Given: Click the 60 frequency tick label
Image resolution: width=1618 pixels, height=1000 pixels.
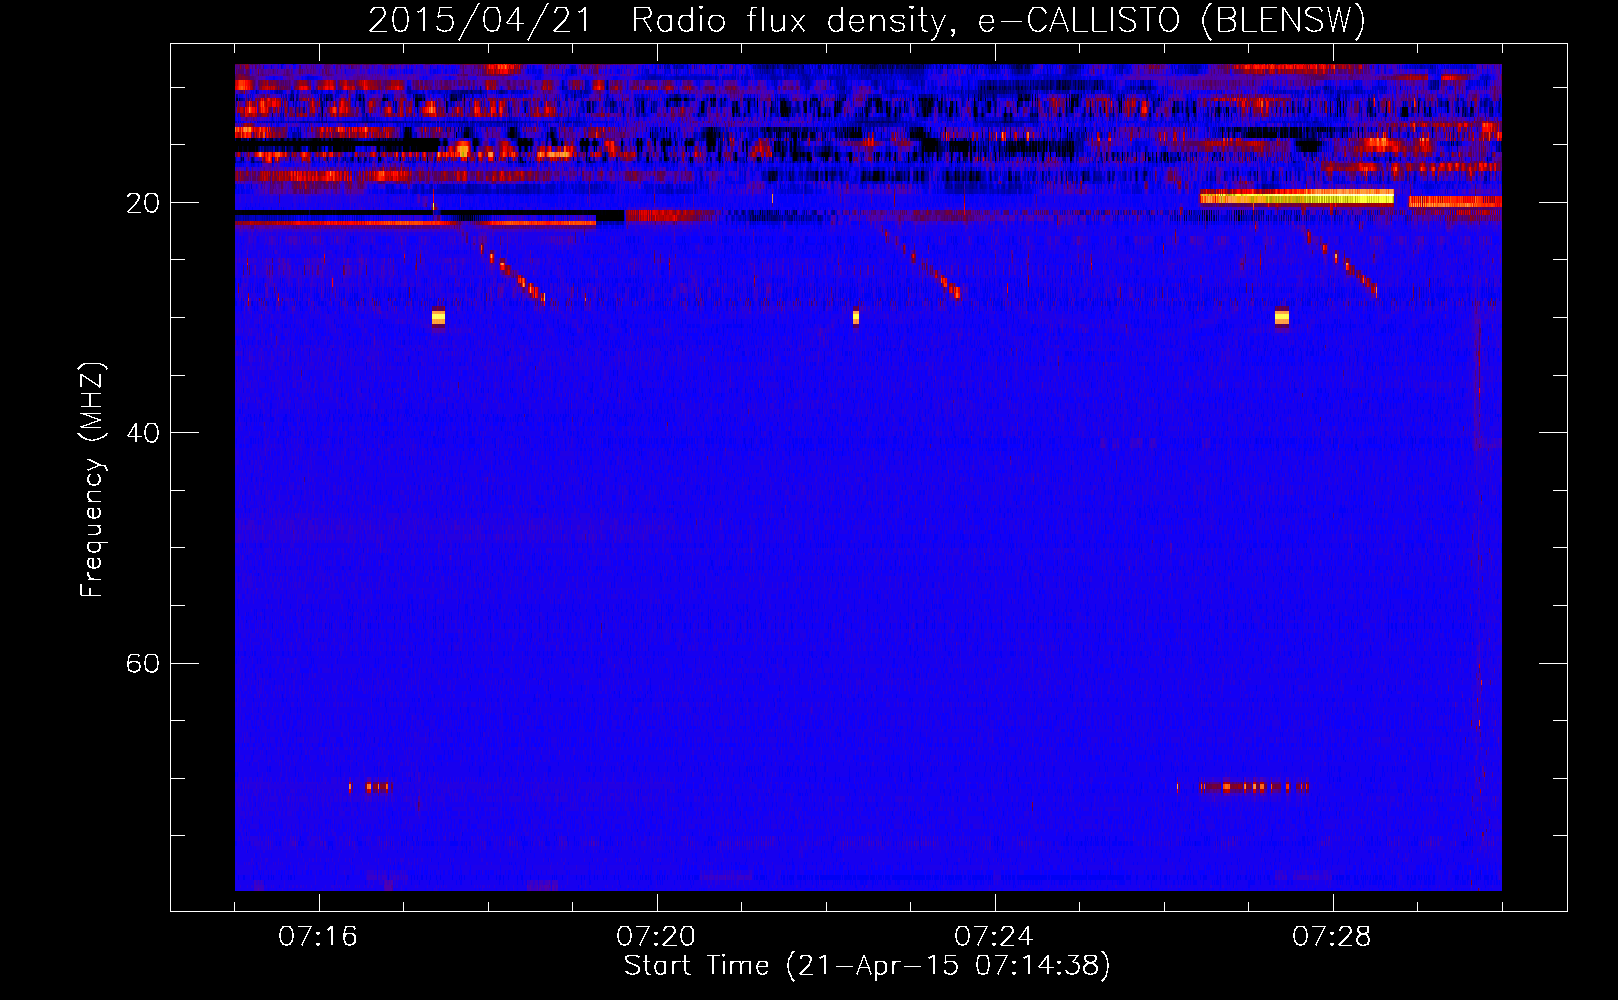Looking at the screenshot, I should (x=142, y=663).
